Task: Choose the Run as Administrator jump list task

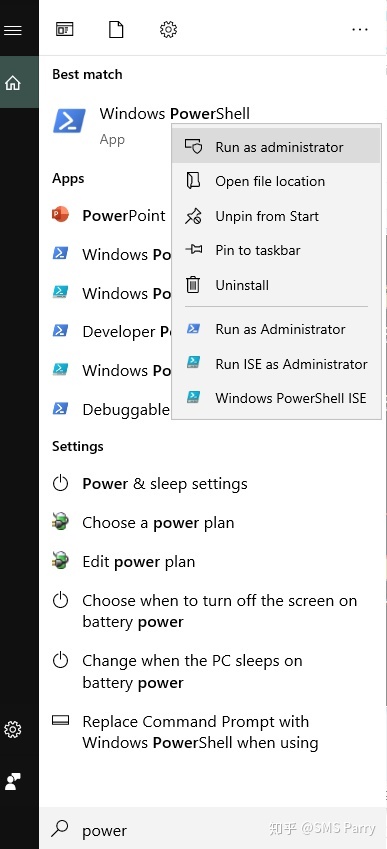Action: click(x=276, y=329)
